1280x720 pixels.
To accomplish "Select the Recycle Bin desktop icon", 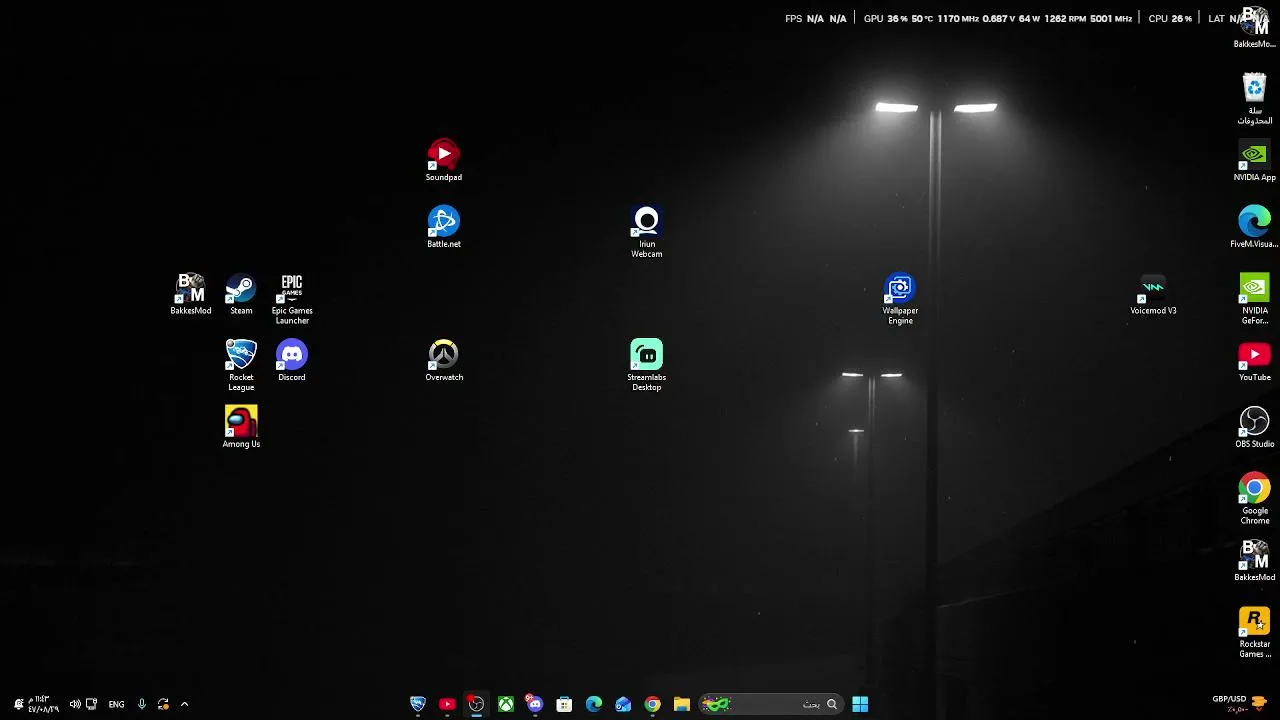I will click(1255, 99).
